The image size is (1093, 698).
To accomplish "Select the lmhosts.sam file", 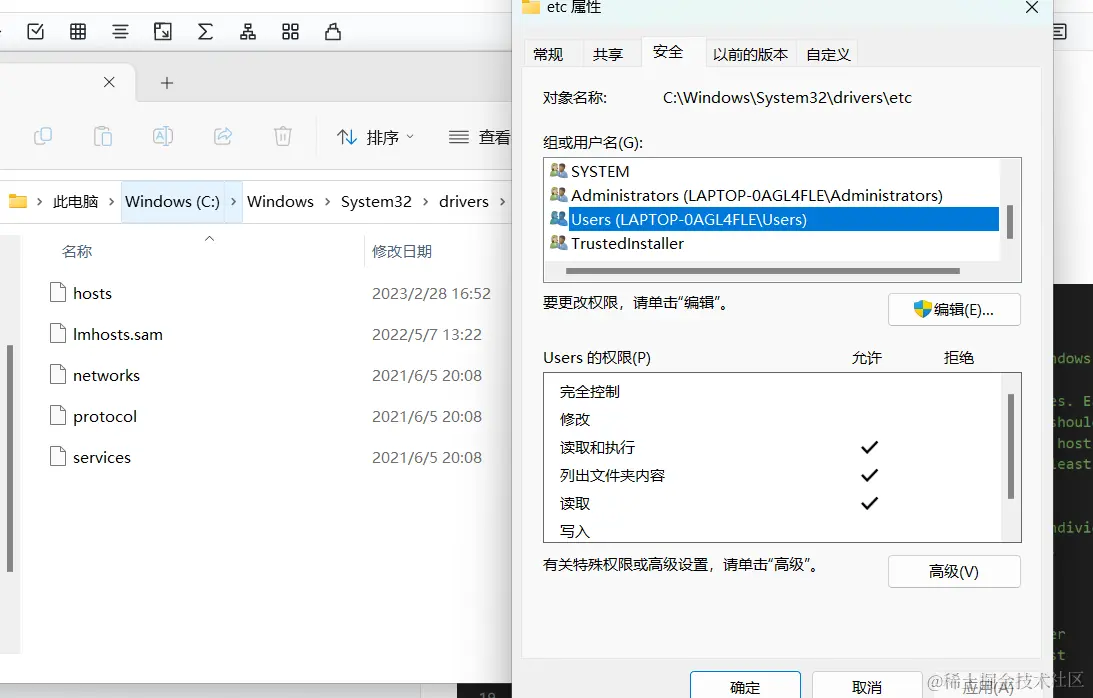I will [118, 335].
